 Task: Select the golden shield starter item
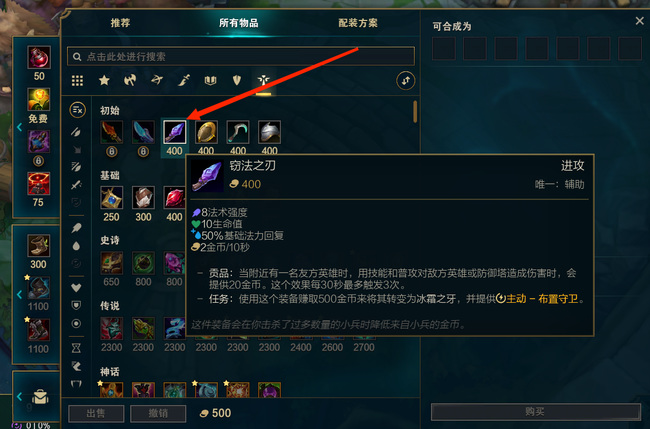click(206, 132)
